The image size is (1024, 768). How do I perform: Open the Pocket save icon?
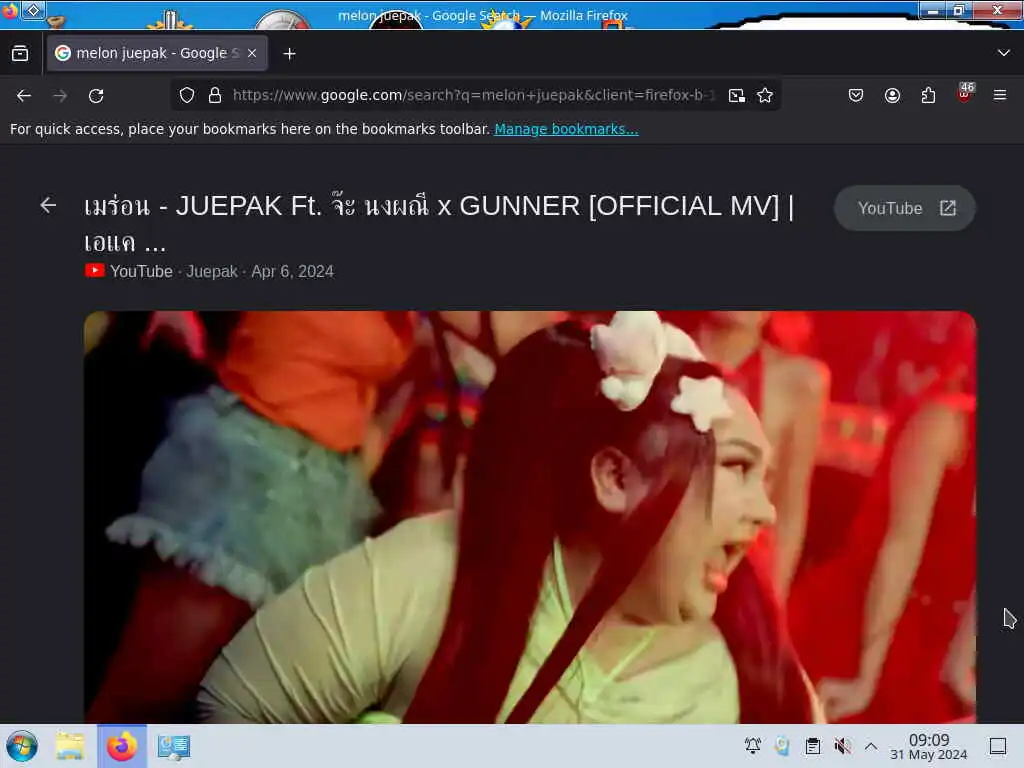[x=856, y=95]
